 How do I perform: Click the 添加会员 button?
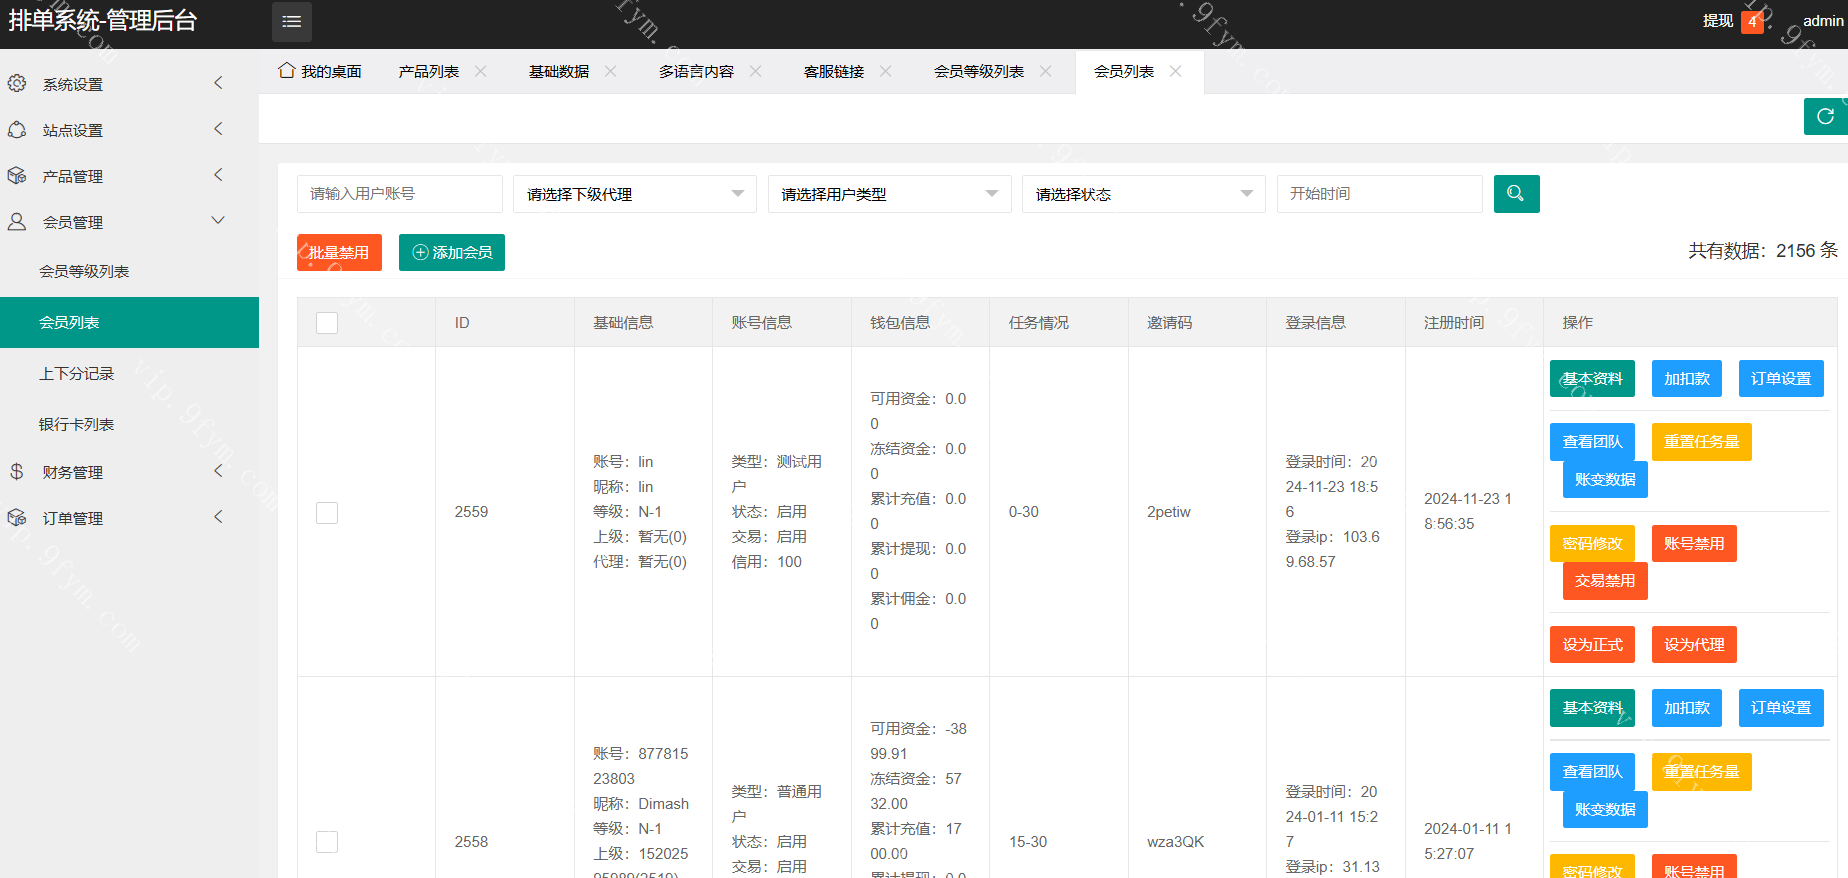(452, 253)
